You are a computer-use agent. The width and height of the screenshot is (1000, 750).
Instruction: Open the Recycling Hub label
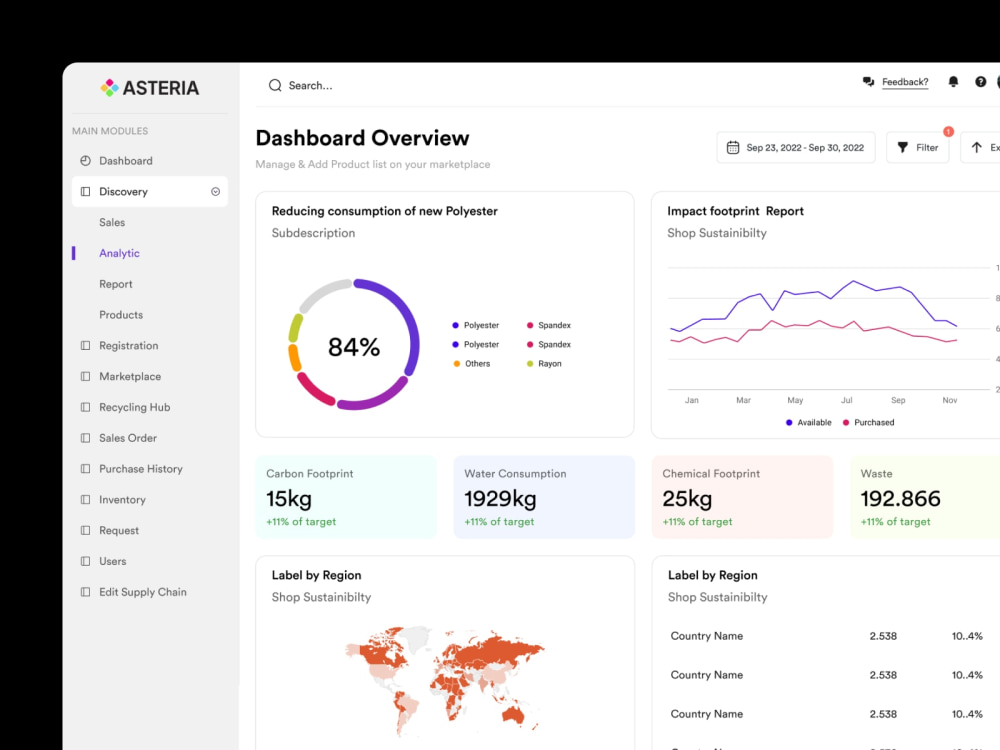tap(135, 407)
